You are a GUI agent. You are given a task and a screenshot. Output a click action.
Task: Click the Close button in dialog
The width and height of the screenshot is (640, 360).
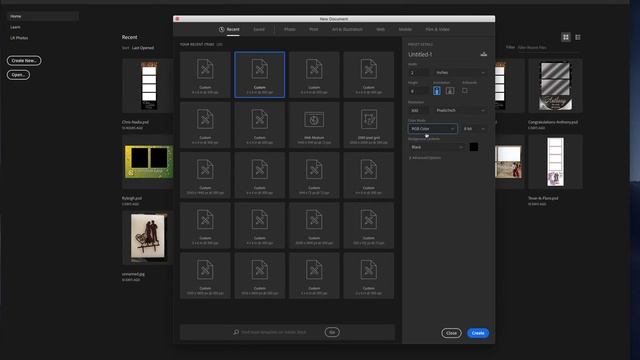click(451, 333)
